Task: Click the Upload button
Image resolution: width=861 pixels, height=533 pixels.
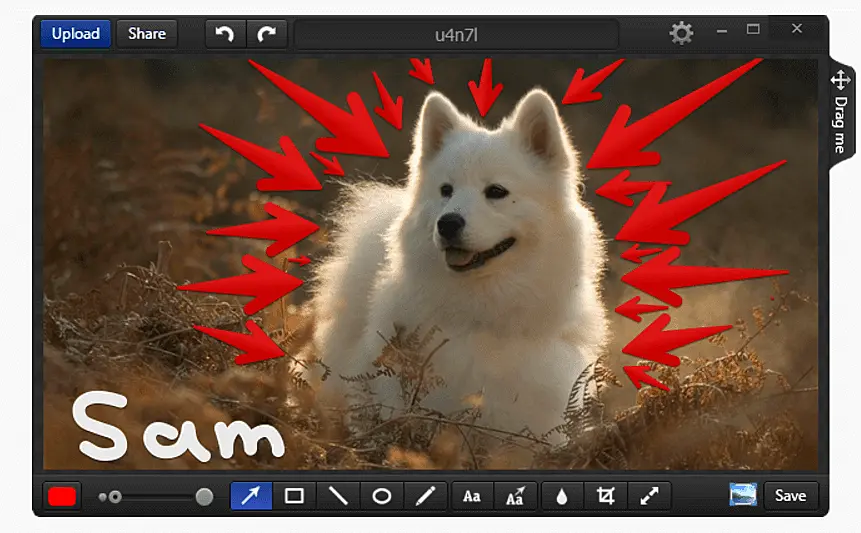Action: point(76,34)
